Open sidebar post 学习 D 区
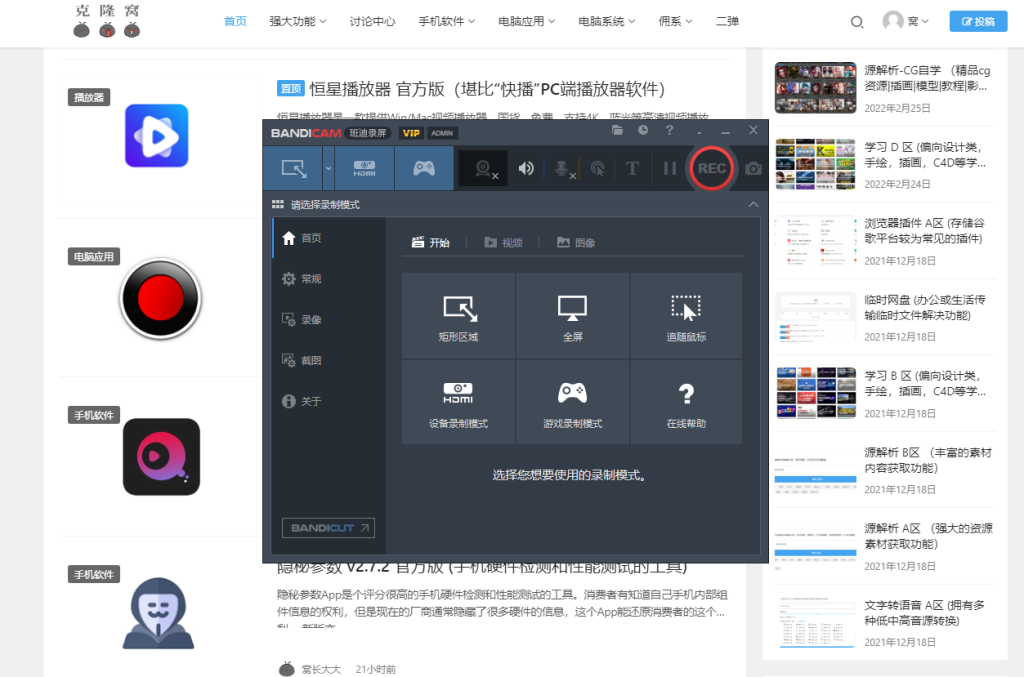 click(925, 155)
